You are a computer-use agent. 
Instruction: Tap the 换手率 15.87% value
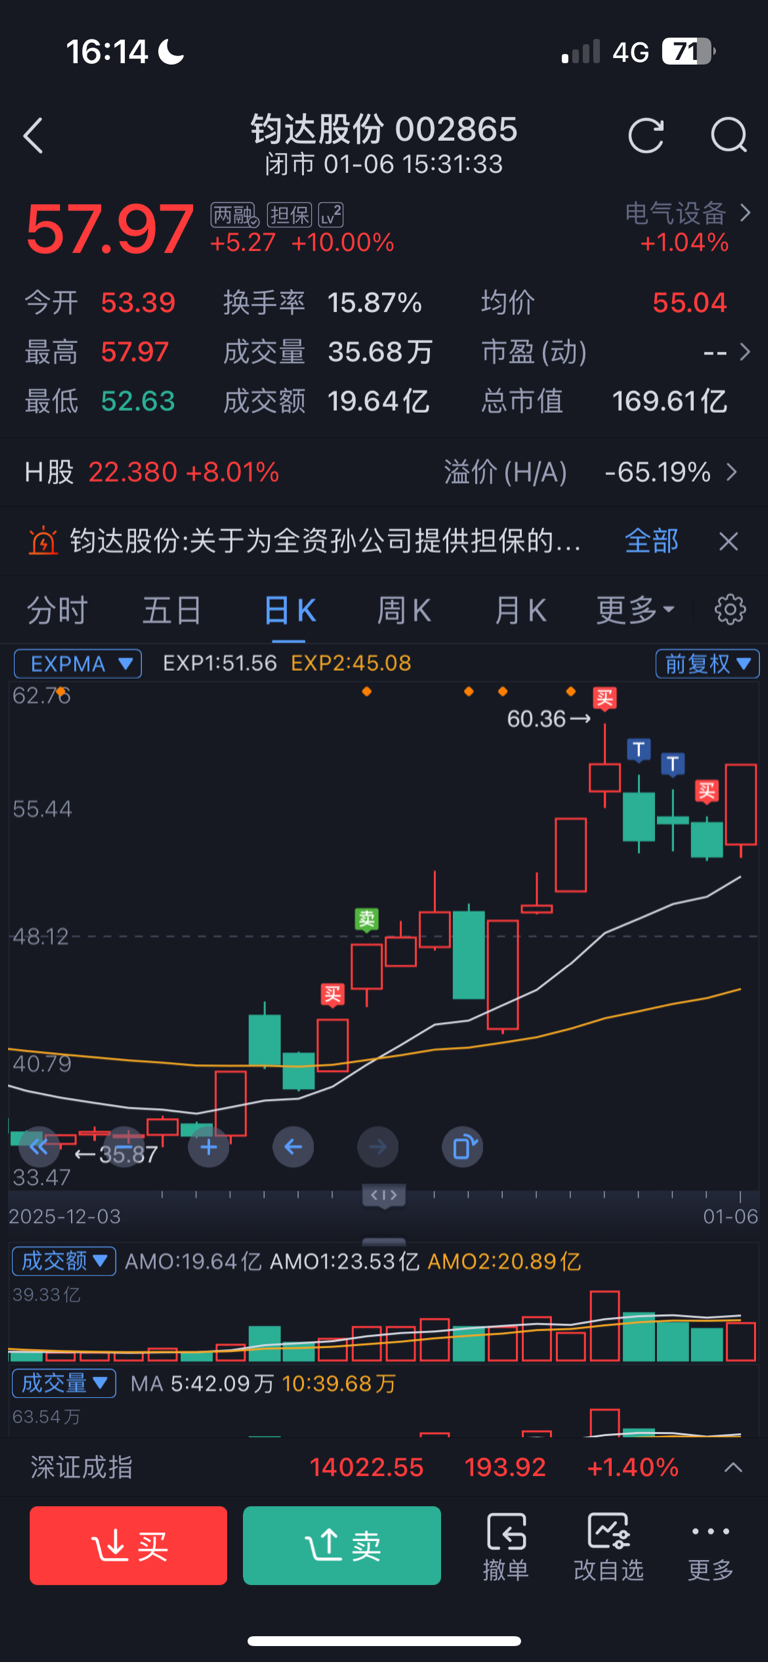pos(375,303)
